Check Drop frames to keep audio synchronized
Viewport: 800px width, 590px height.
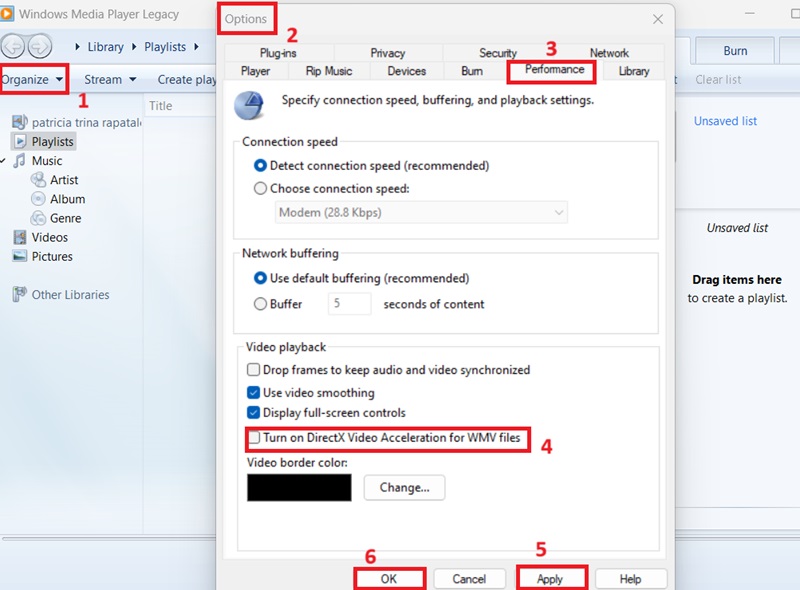coord(253,369)
